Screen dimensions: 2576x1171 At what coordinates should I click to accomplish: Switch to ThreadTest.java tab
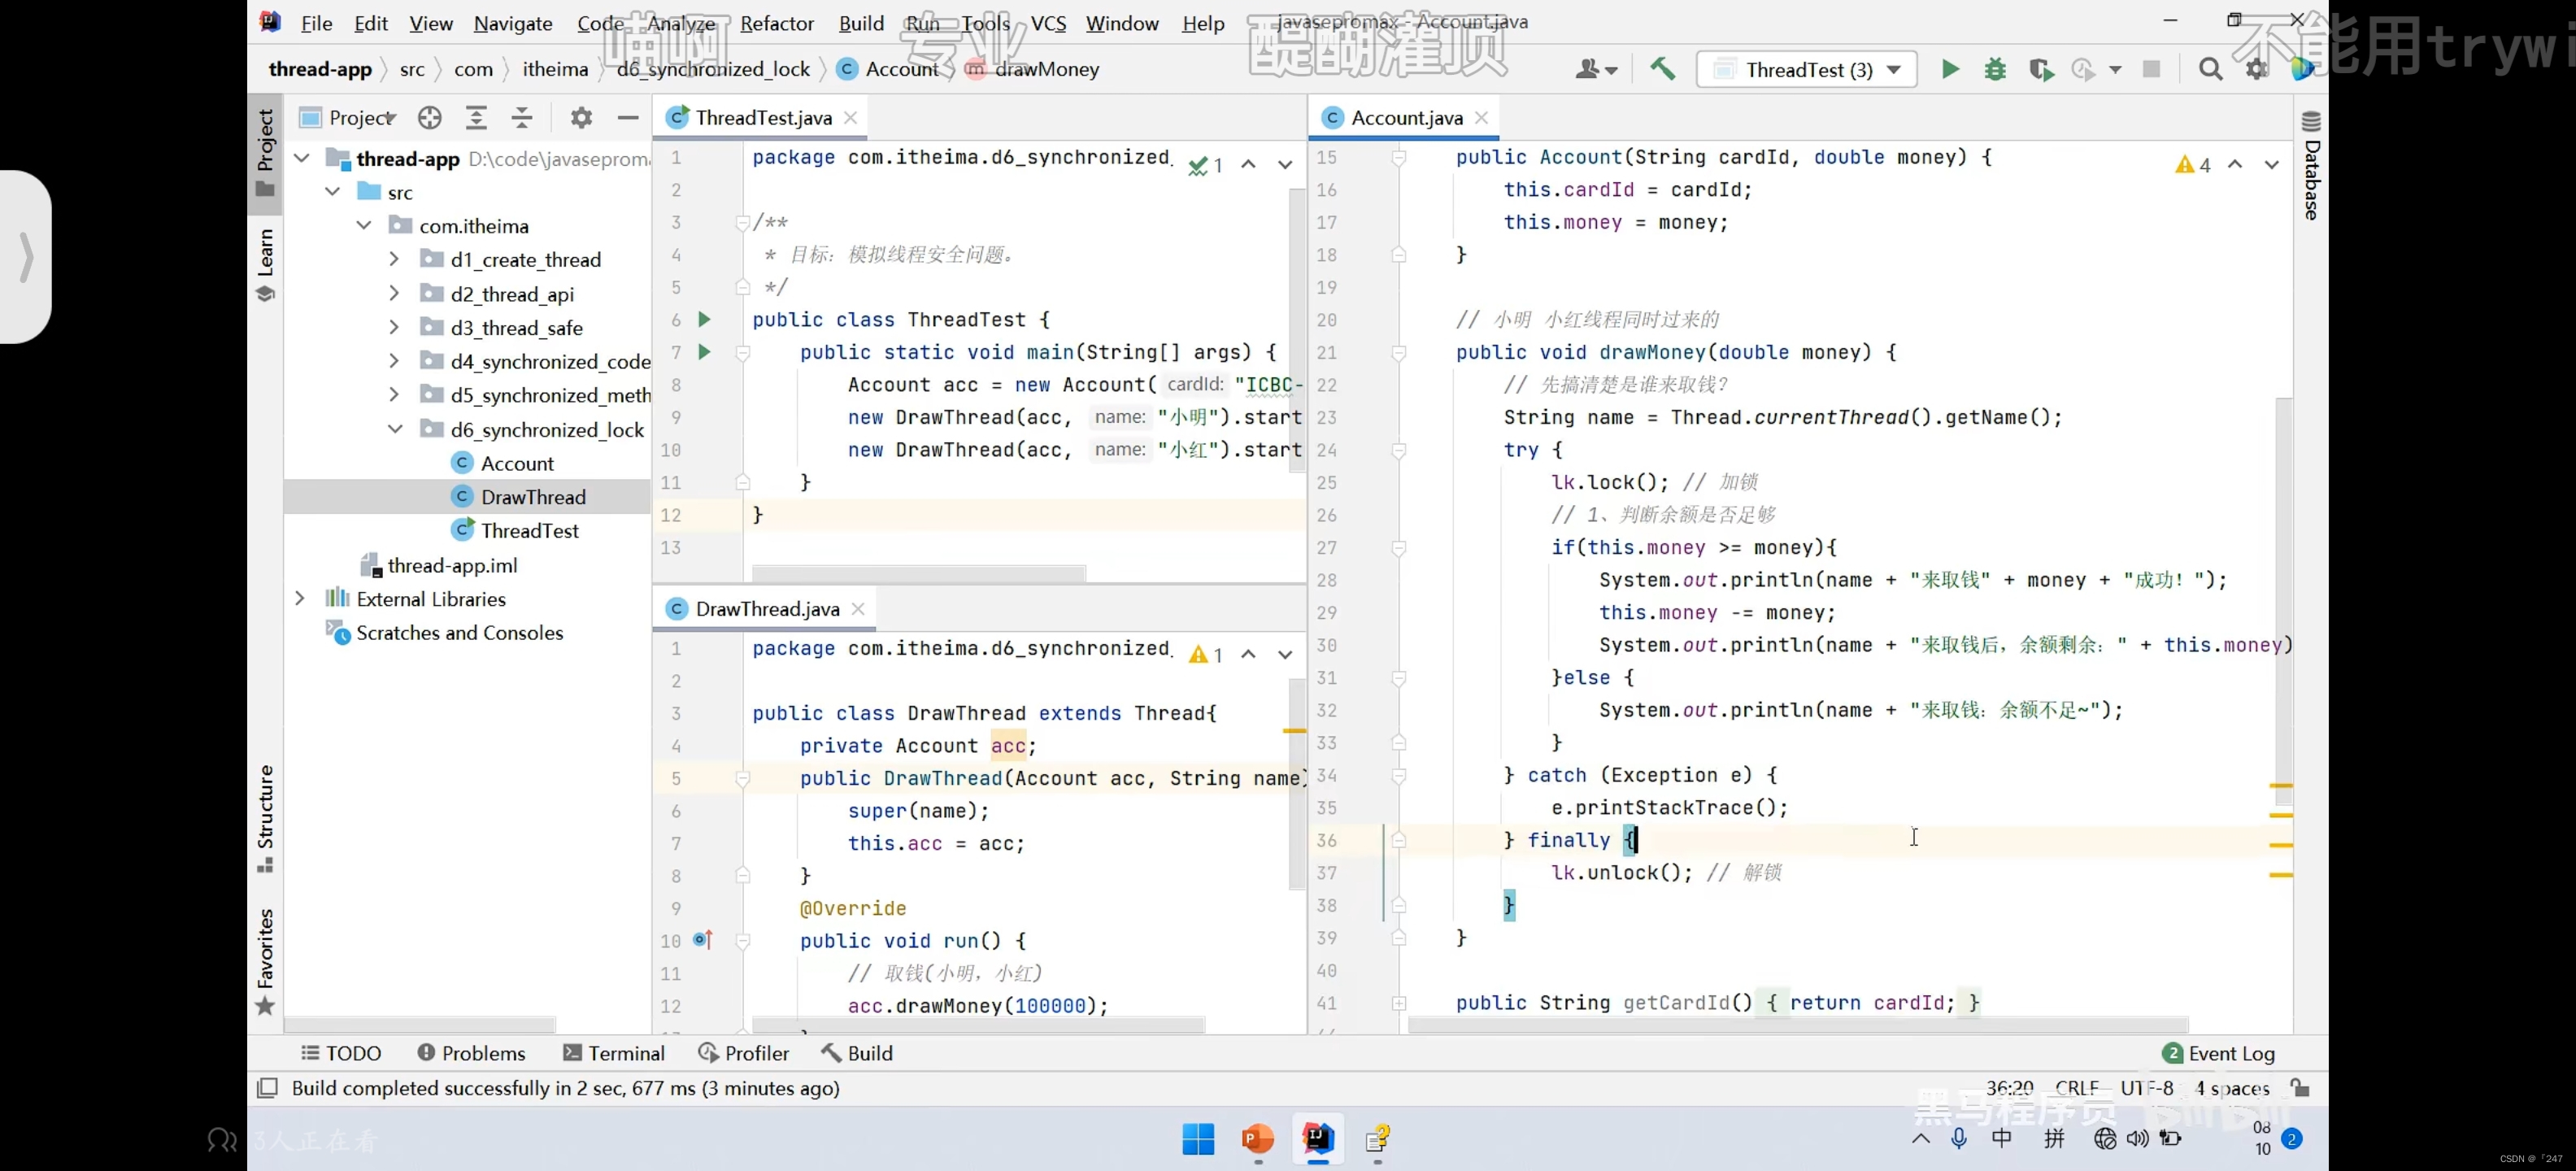(762, 118)
